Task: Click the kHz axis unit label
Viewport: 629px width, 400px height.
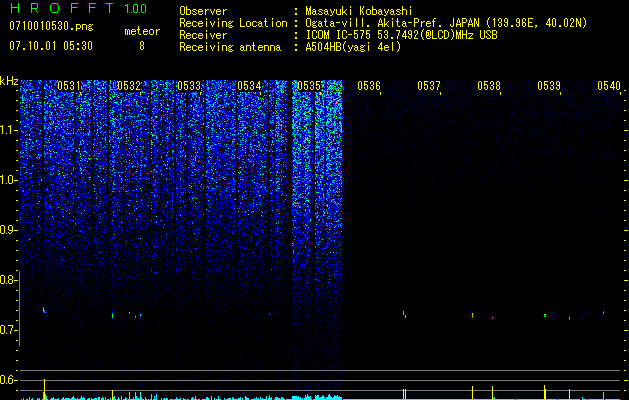Action: (x=9, y=81)
